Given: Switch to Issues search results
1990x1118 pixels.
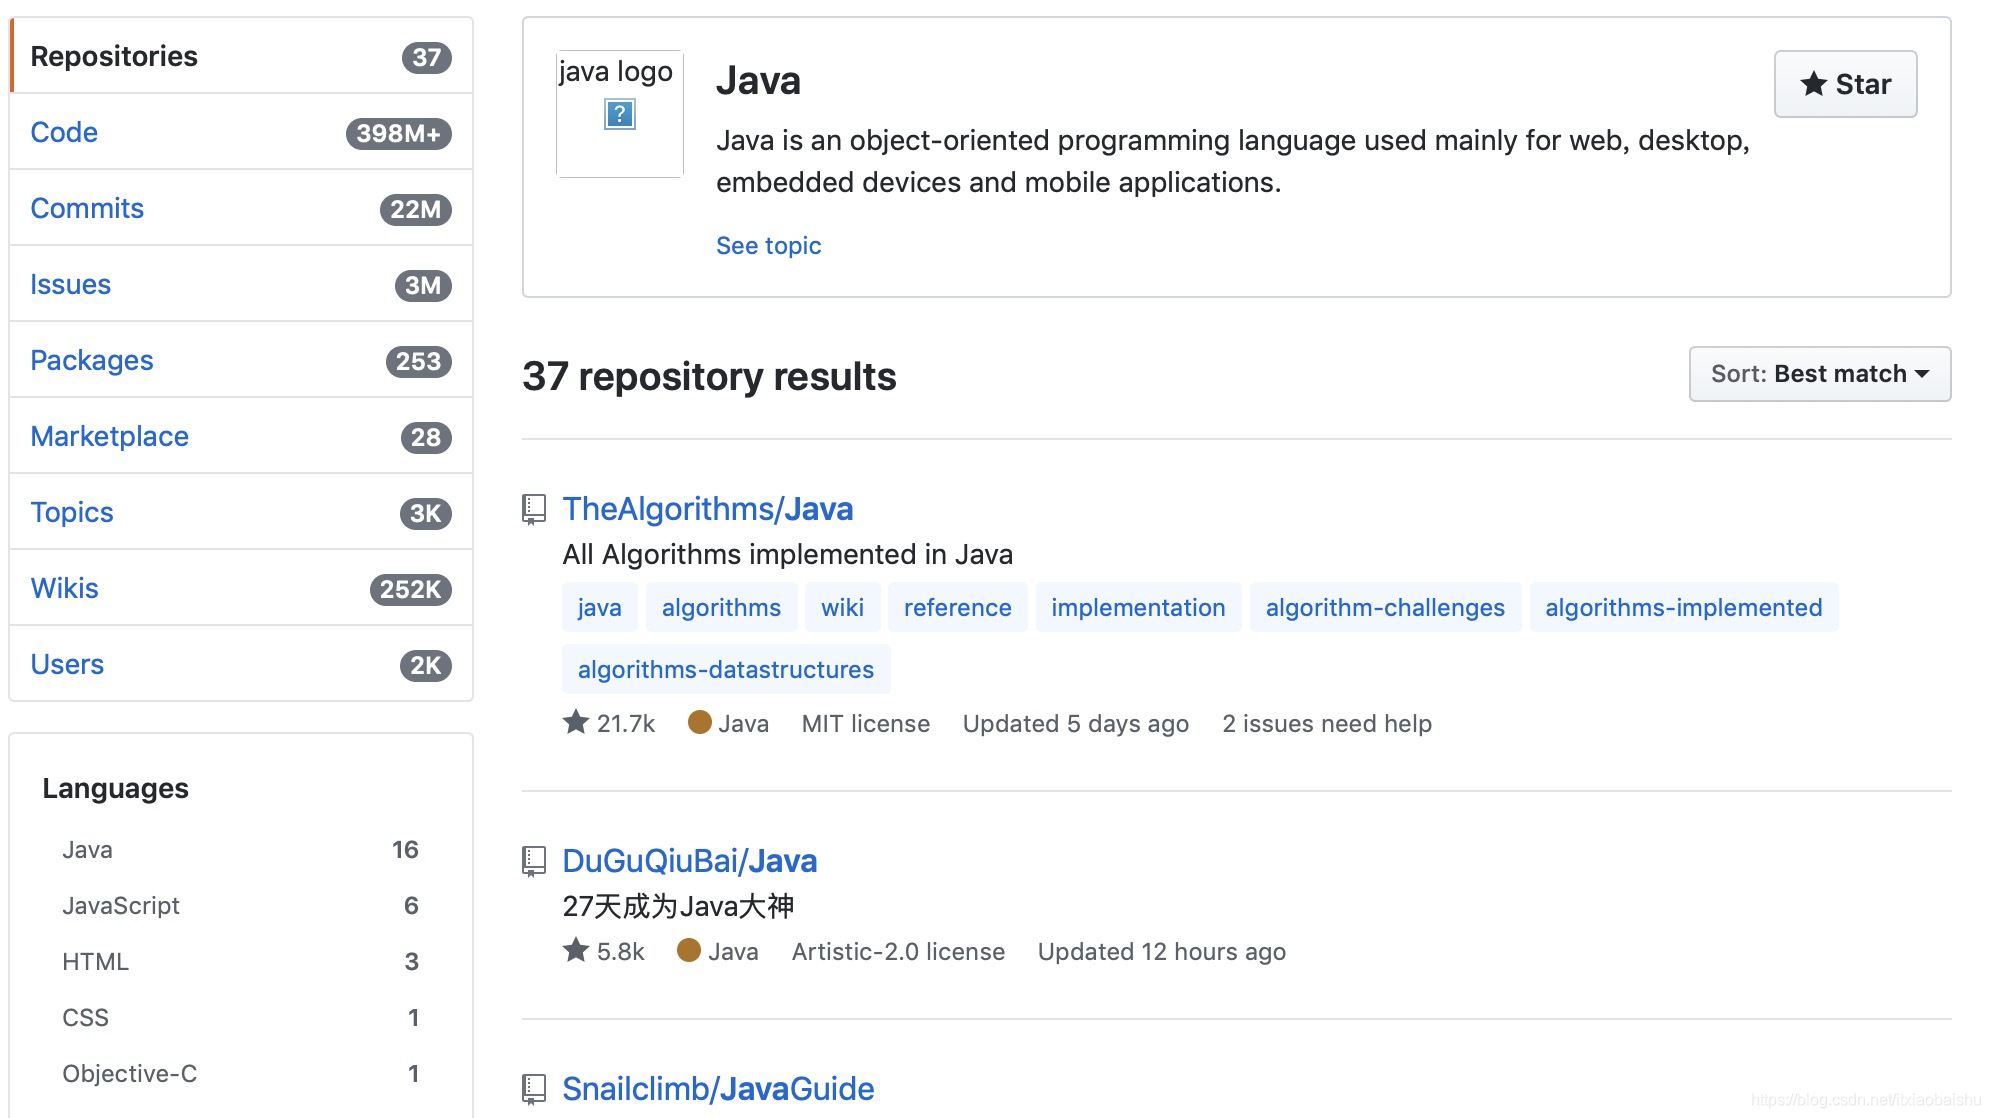Looking at the screenshot, I should 241,284.
